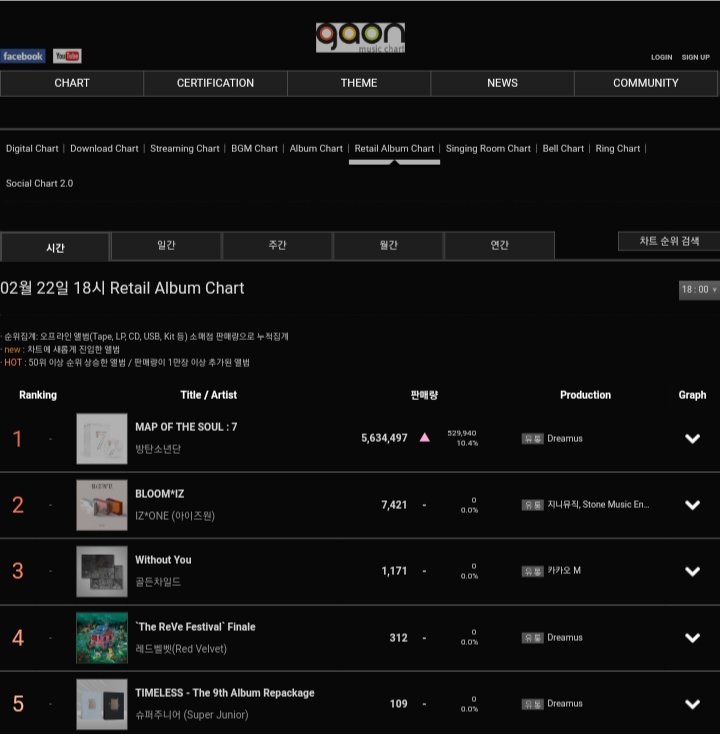
Task: Open 'The ReVe Festival' Finale album cover
Action: click(x=102, y=638)
